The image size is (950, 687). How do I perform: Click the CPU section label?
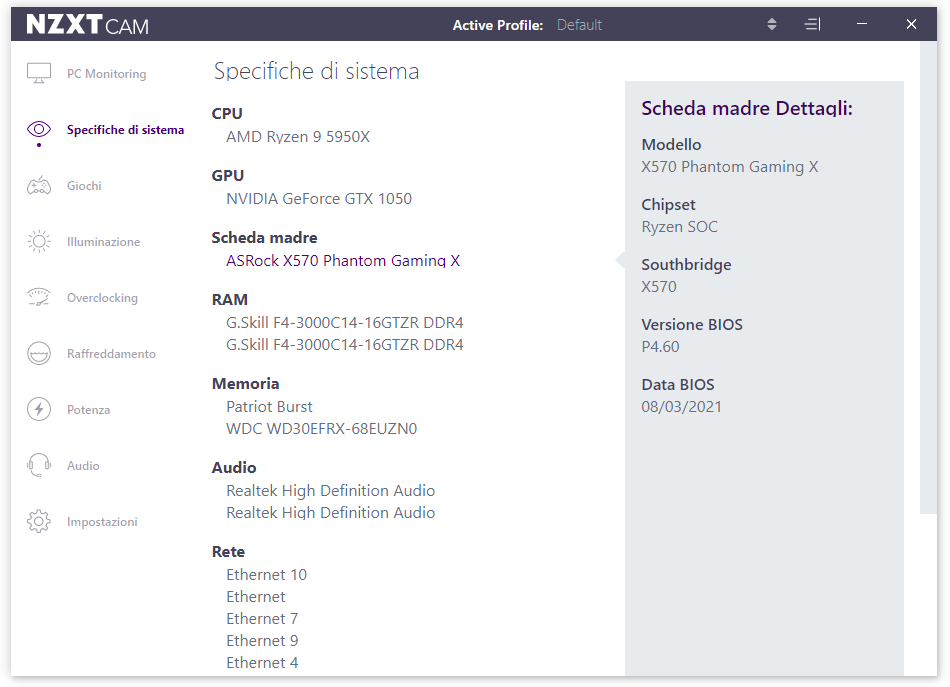[227, 114]
